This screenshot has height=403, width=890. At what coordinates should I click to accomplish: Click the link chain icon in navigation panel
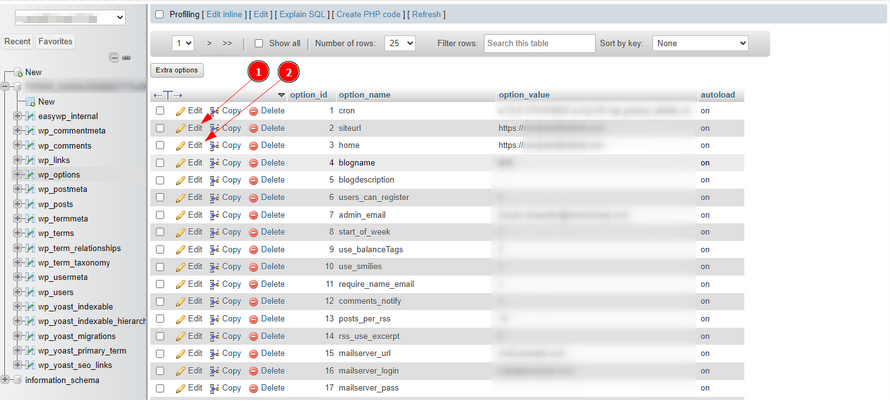tap(127, 57)
